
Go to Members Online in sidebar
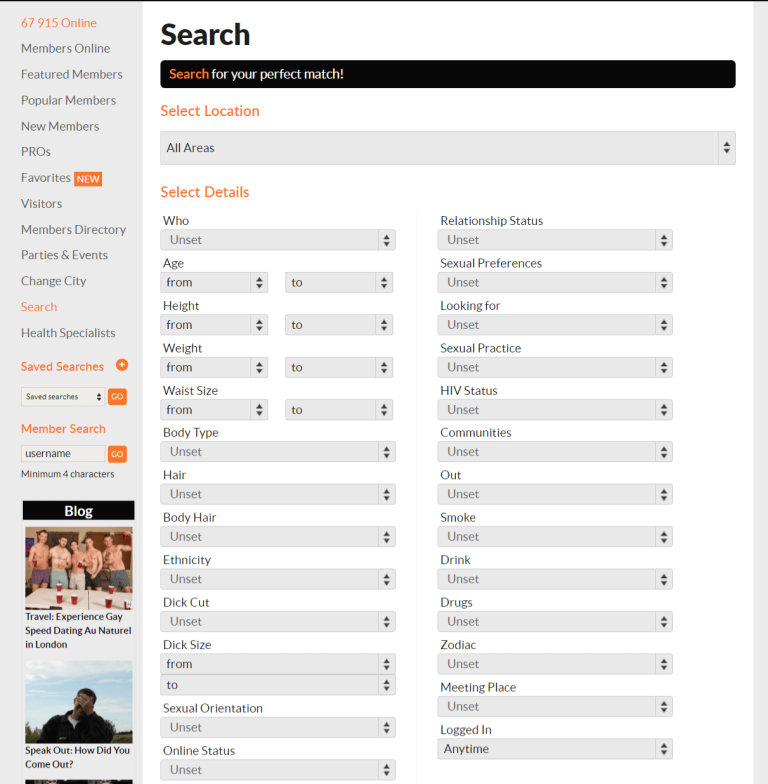[65, 48]
